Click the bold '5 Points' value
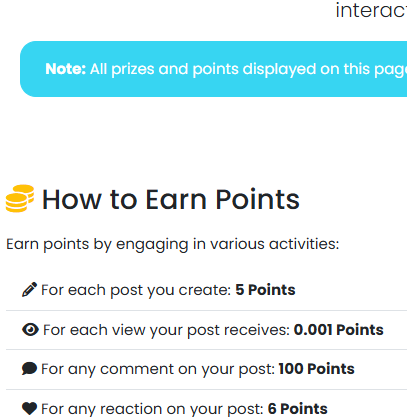 [x=265, y=290]
